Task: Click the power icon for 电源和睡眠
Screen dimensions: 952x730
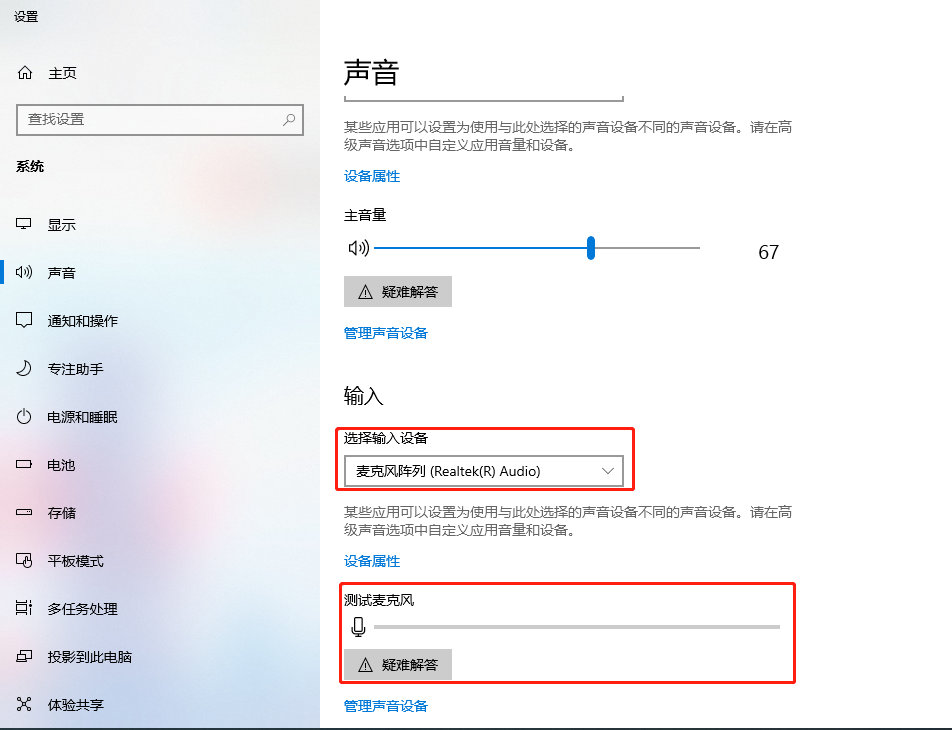Action: pos(24,417)
